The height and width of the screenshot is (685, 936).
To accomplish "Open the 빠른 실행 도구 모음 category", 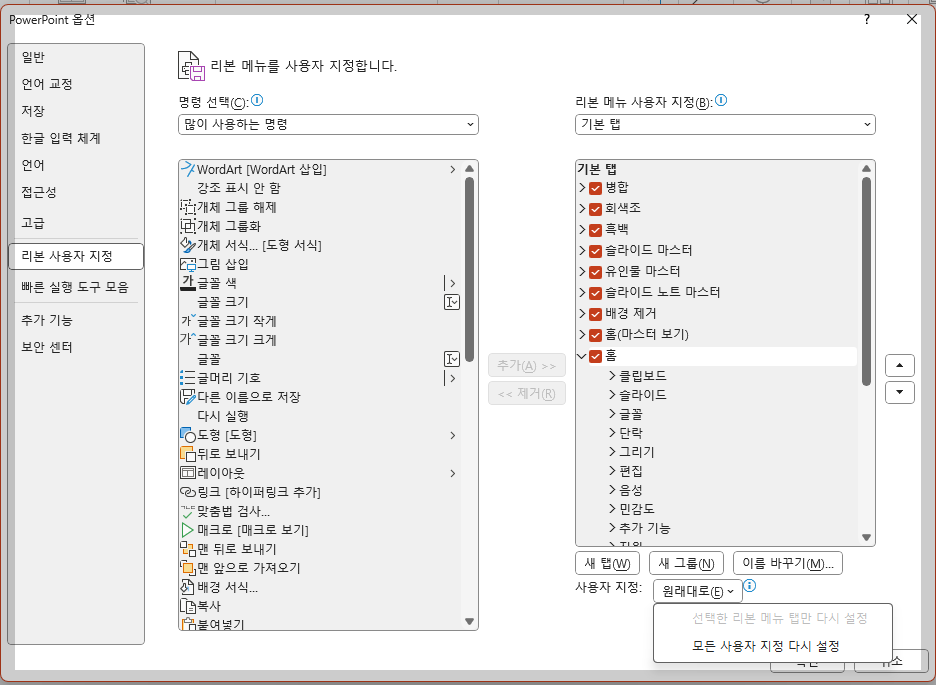I will coord(76,287).
